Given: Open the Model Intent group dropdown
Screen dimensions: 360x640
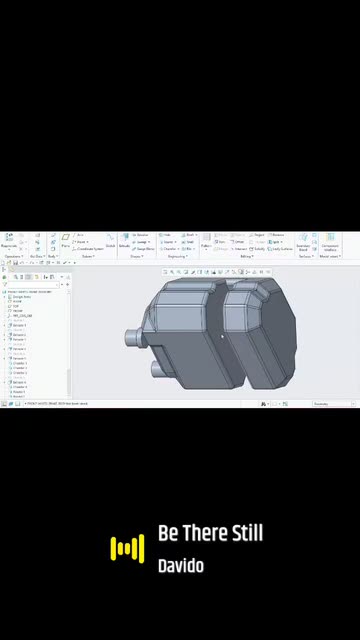Looking at the screenshot, I should (330, 256).
